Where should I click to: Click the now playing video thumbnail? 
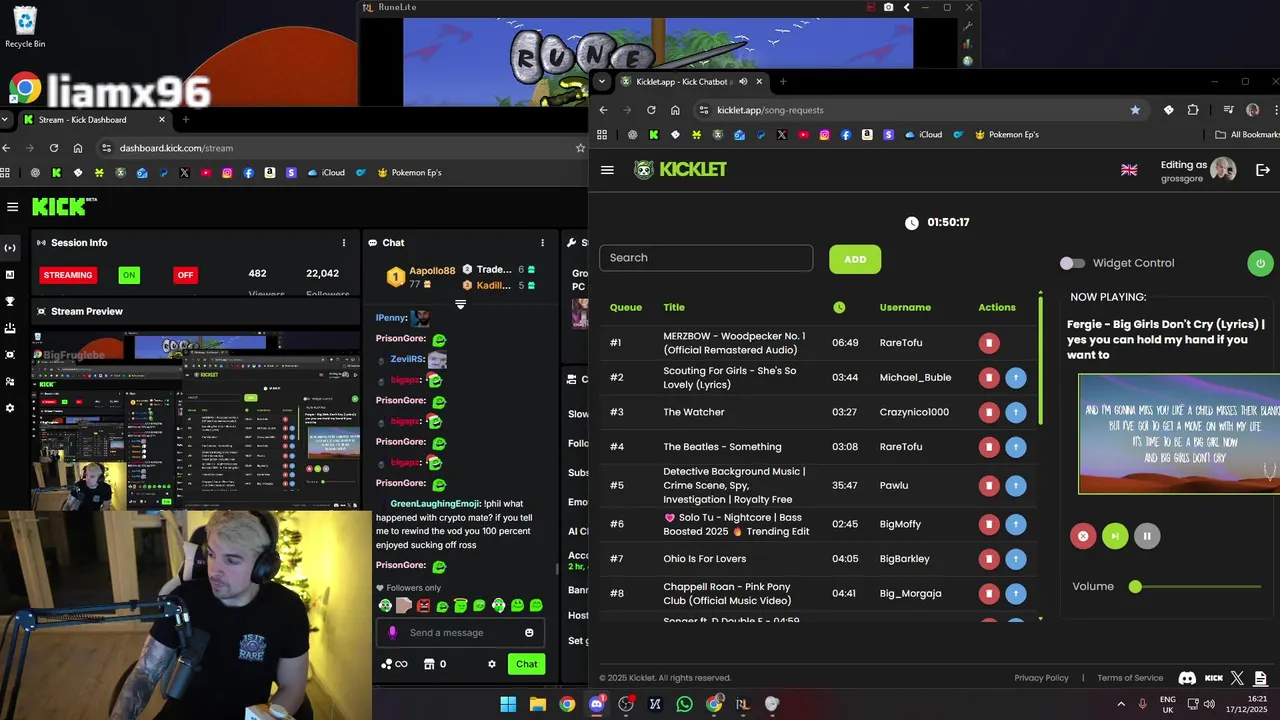click(1179, 434)
